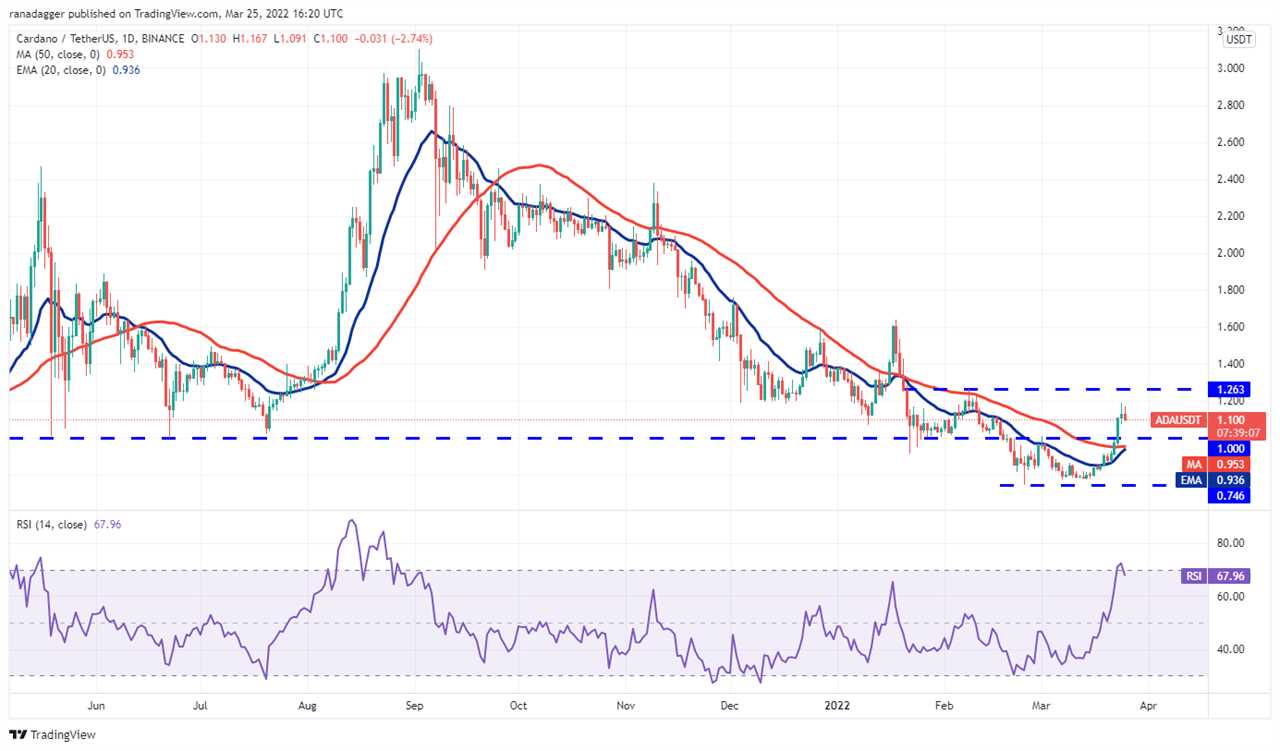
Task: Click the Feb label on time axis
Action: point(942,705)
